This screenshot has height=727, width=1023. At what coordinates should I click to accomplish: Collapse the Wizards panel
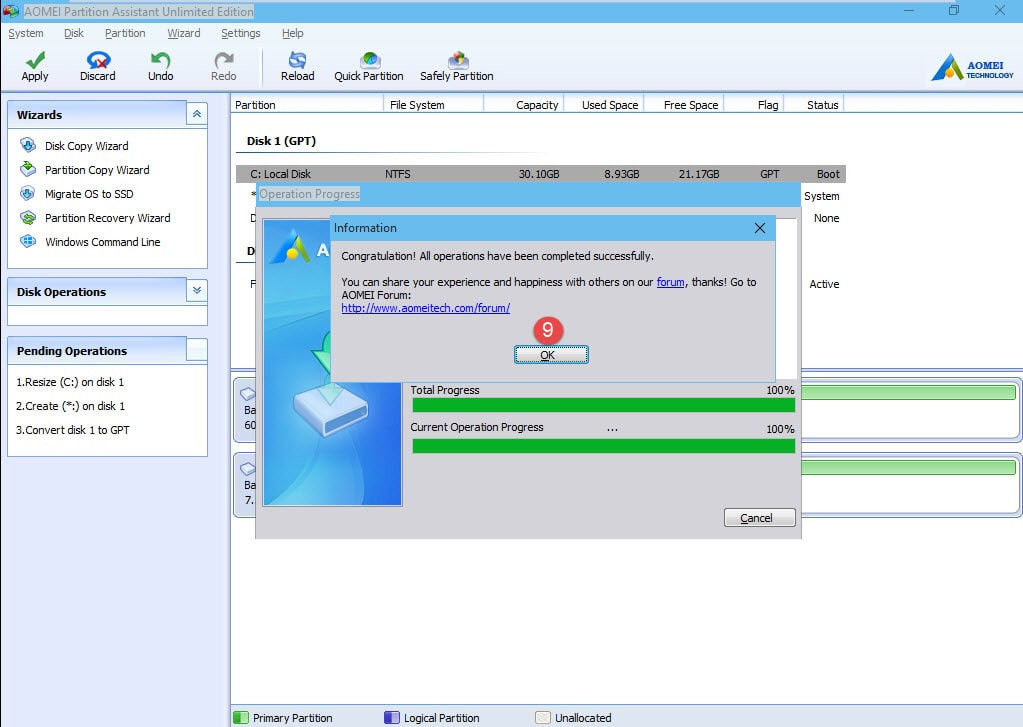197,115
